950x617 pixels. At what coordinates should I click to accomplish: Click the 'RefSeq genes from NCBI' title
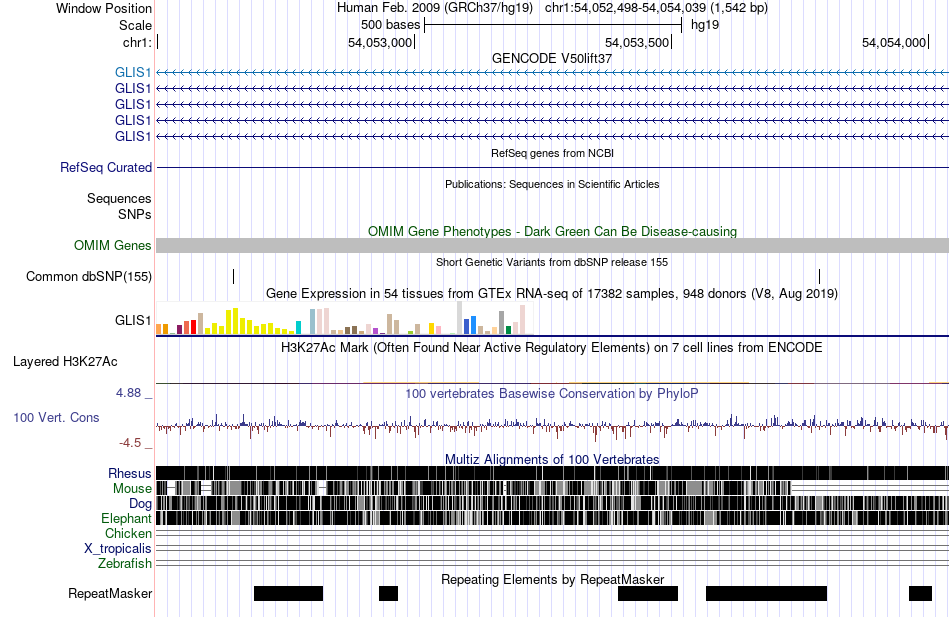(552, 153)
